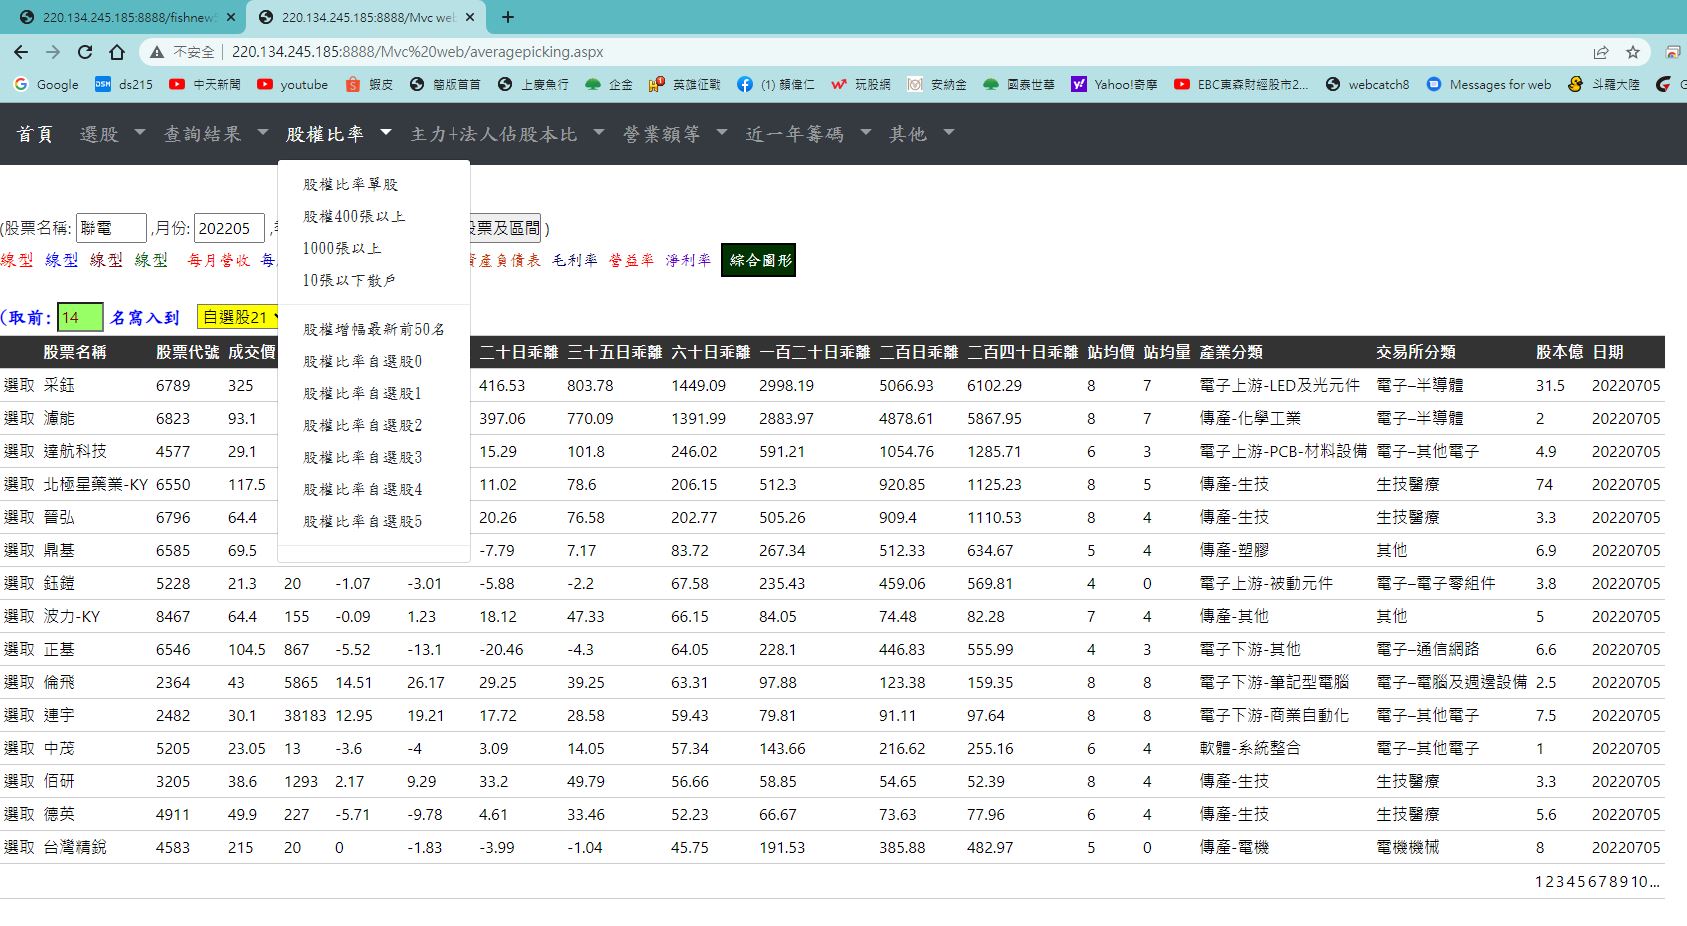The width and height of the screenshot is (1687, 926).
Task: Open Yahoo!奇摩 bookmark
Action: pyautogui.click(x=1114, y=85)
